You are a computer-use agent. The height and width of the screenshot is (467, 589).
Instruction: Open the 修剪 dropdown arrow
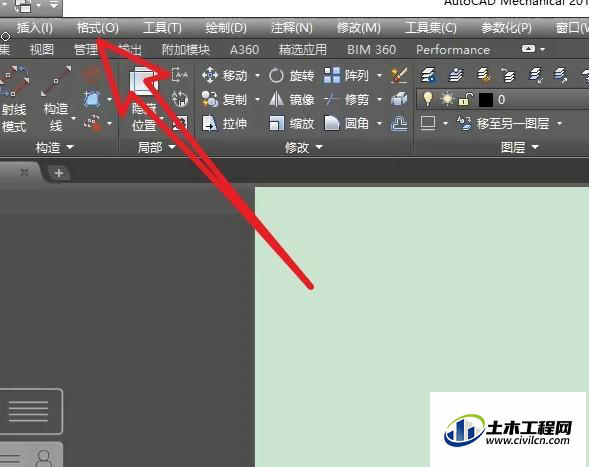pyautogui.click(x=379, y=100)
